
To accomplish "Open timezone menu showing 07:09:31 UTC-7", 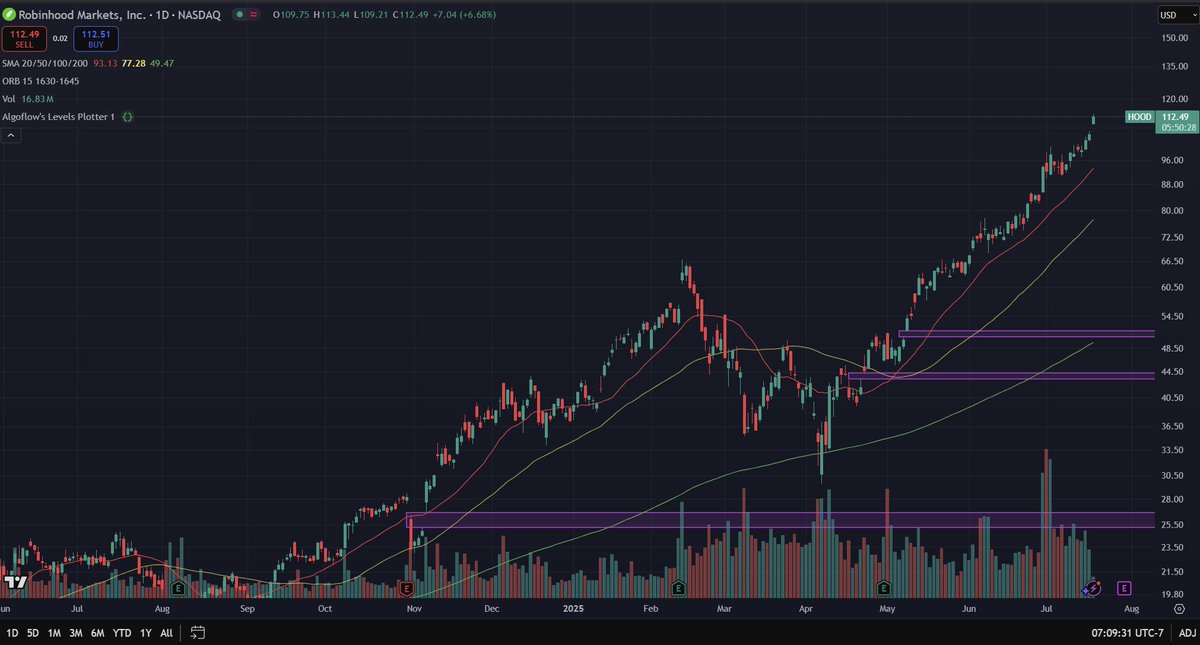I will pyautogui.click(x=1128, y=633).
